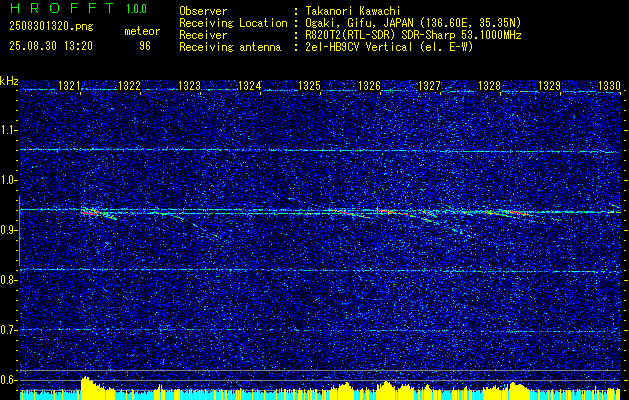This screenshot has width=629, height=400.
Task: Select the filename 2508301320.png
Action: tap(51, 27)
